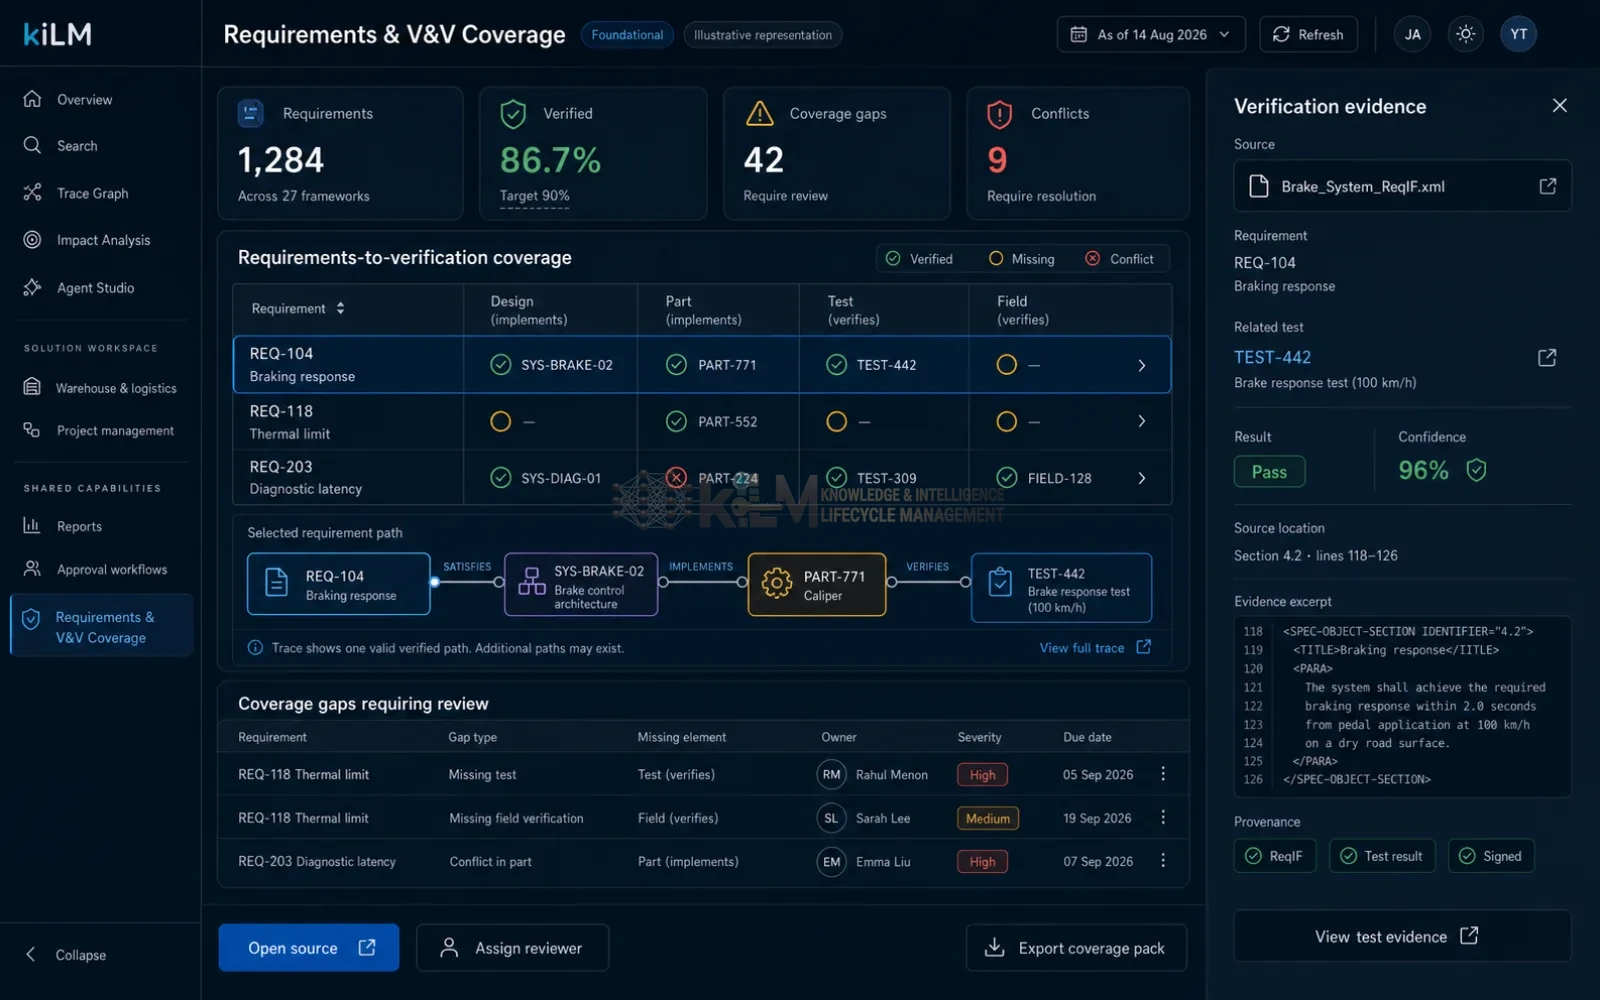Screen dimensions: 1600x1000
Task: Toggle the ReqIF provenance chip
Action: click(1274, 856)
